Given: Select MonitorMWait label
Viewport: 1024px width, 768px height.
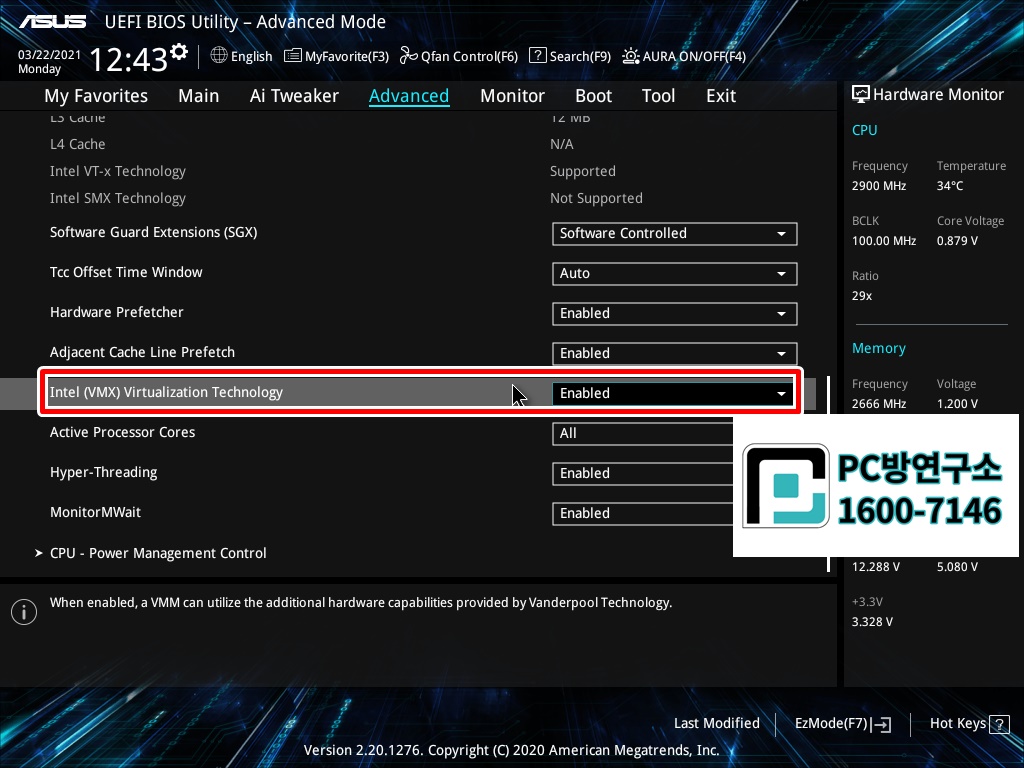Looking at the screenshot, I should click(x=95, y=513).
